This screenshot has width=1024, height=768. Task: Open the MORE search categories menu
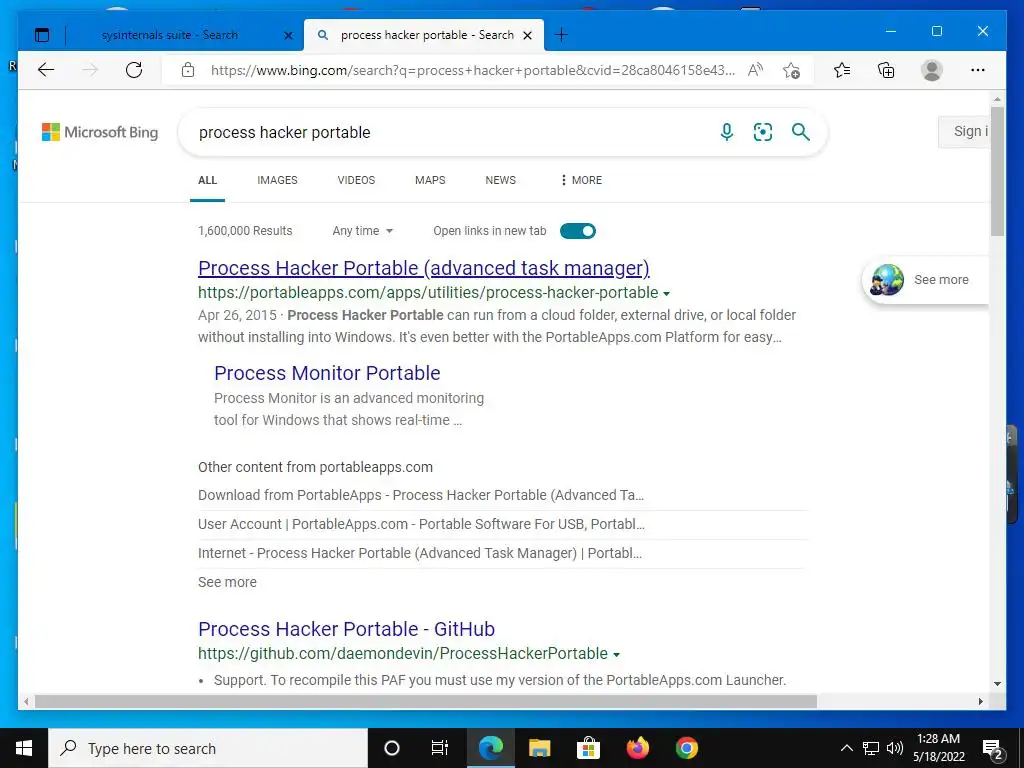(x=581, y=180)
